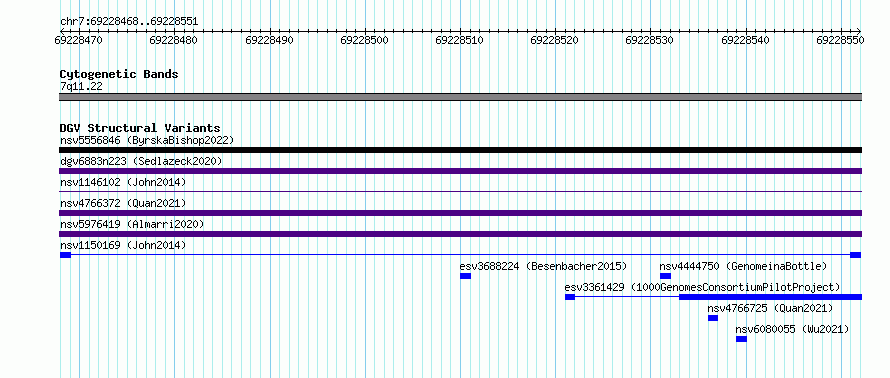Open the nsv5556846 (ByrskaBishop2022) label
Viewport: 890px width, 378px height.
pos(147,140)
